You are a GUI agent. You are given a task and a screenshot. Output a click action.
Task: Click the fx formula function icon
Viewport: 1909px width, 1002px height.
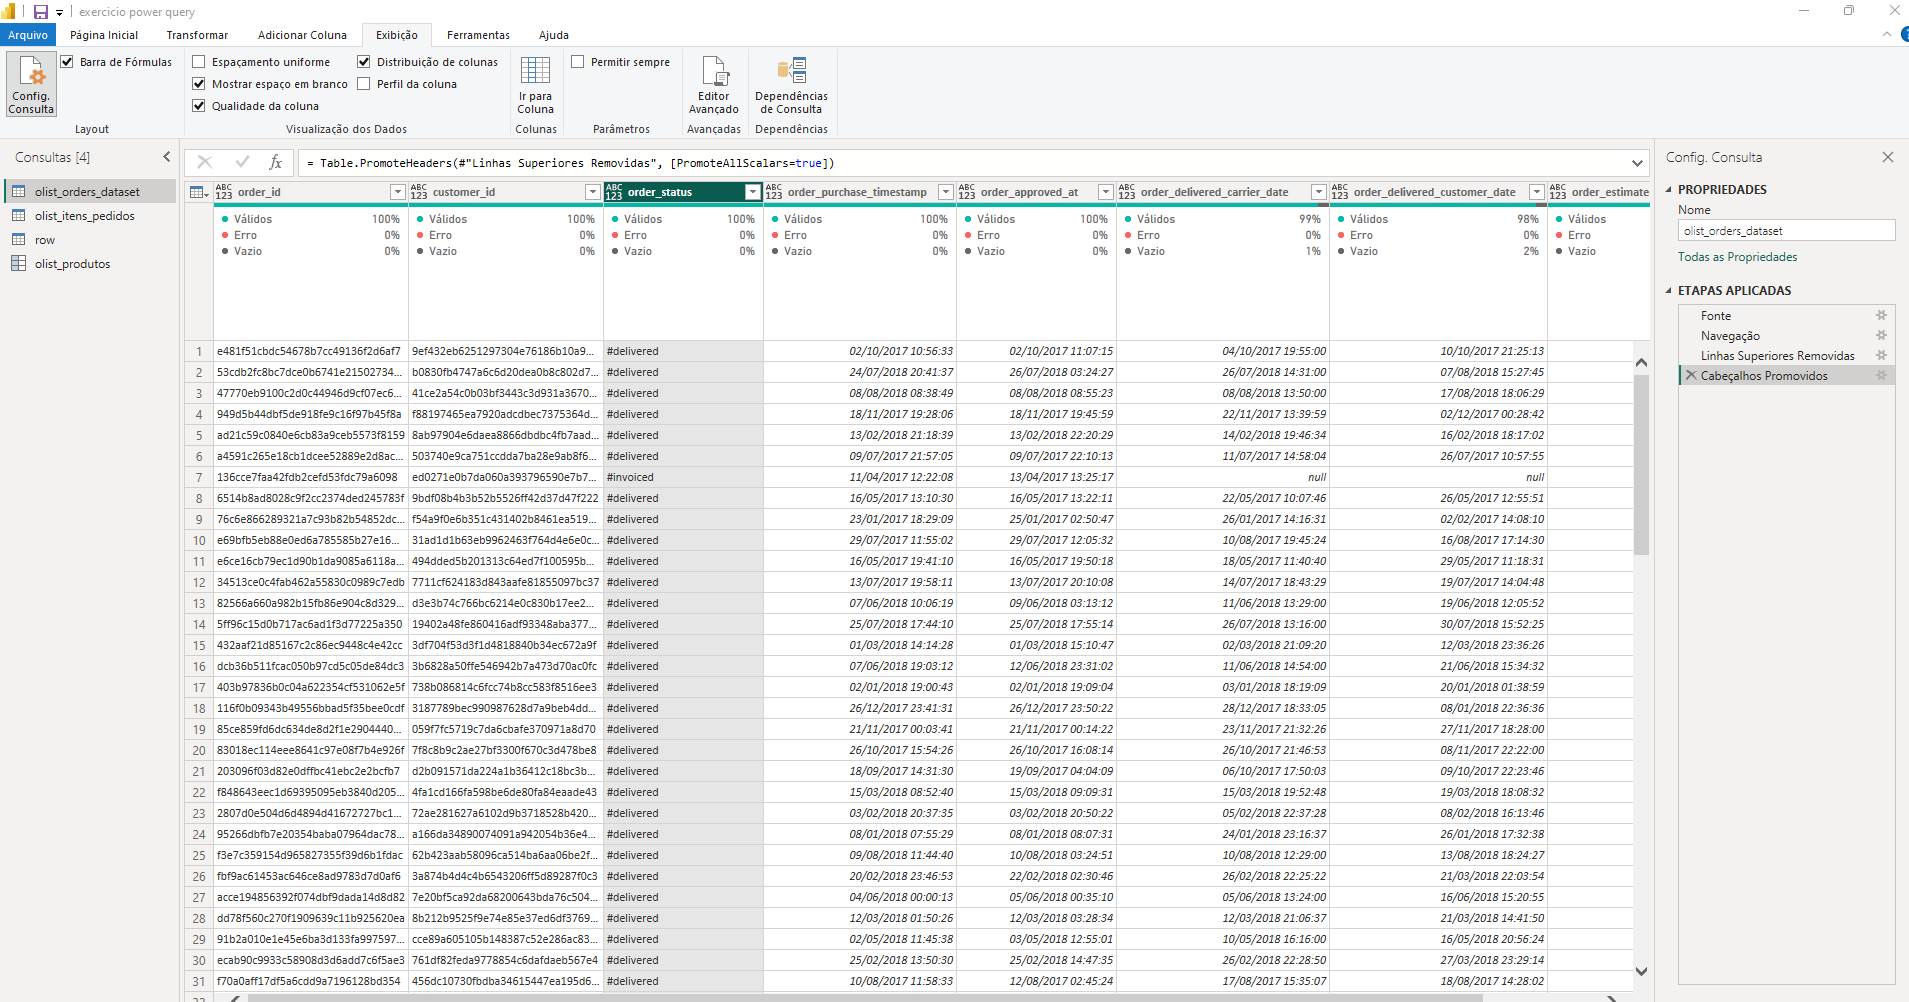tap(275, 162)
